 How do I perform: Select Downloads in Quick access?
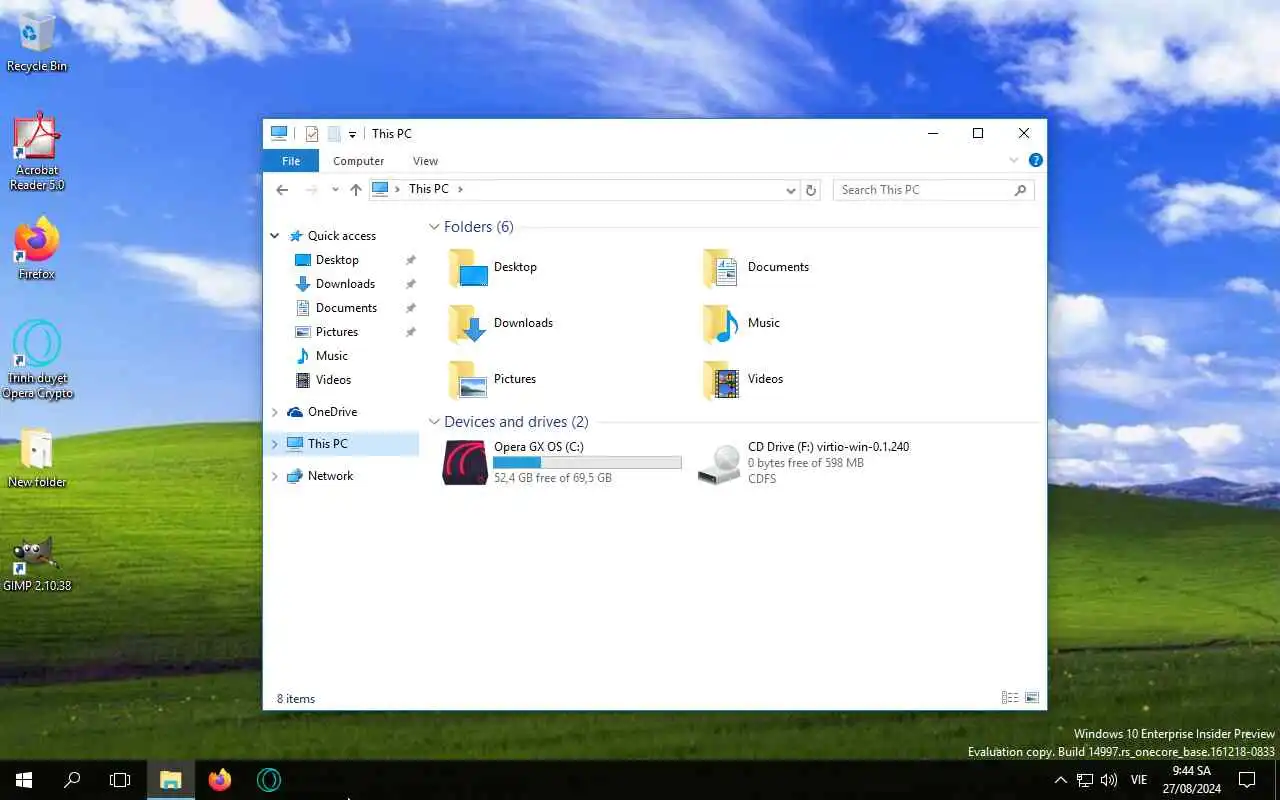coord(344,284)
